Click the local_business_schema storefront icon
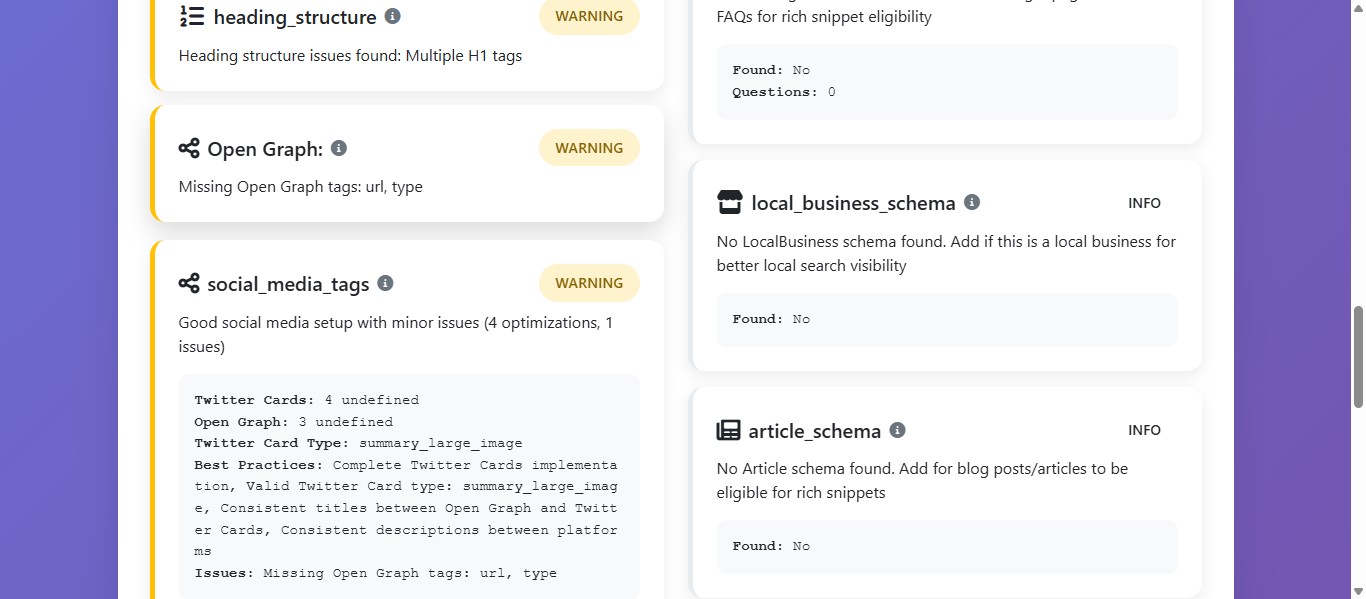The image size is (1366, 599). coord(729,202)
